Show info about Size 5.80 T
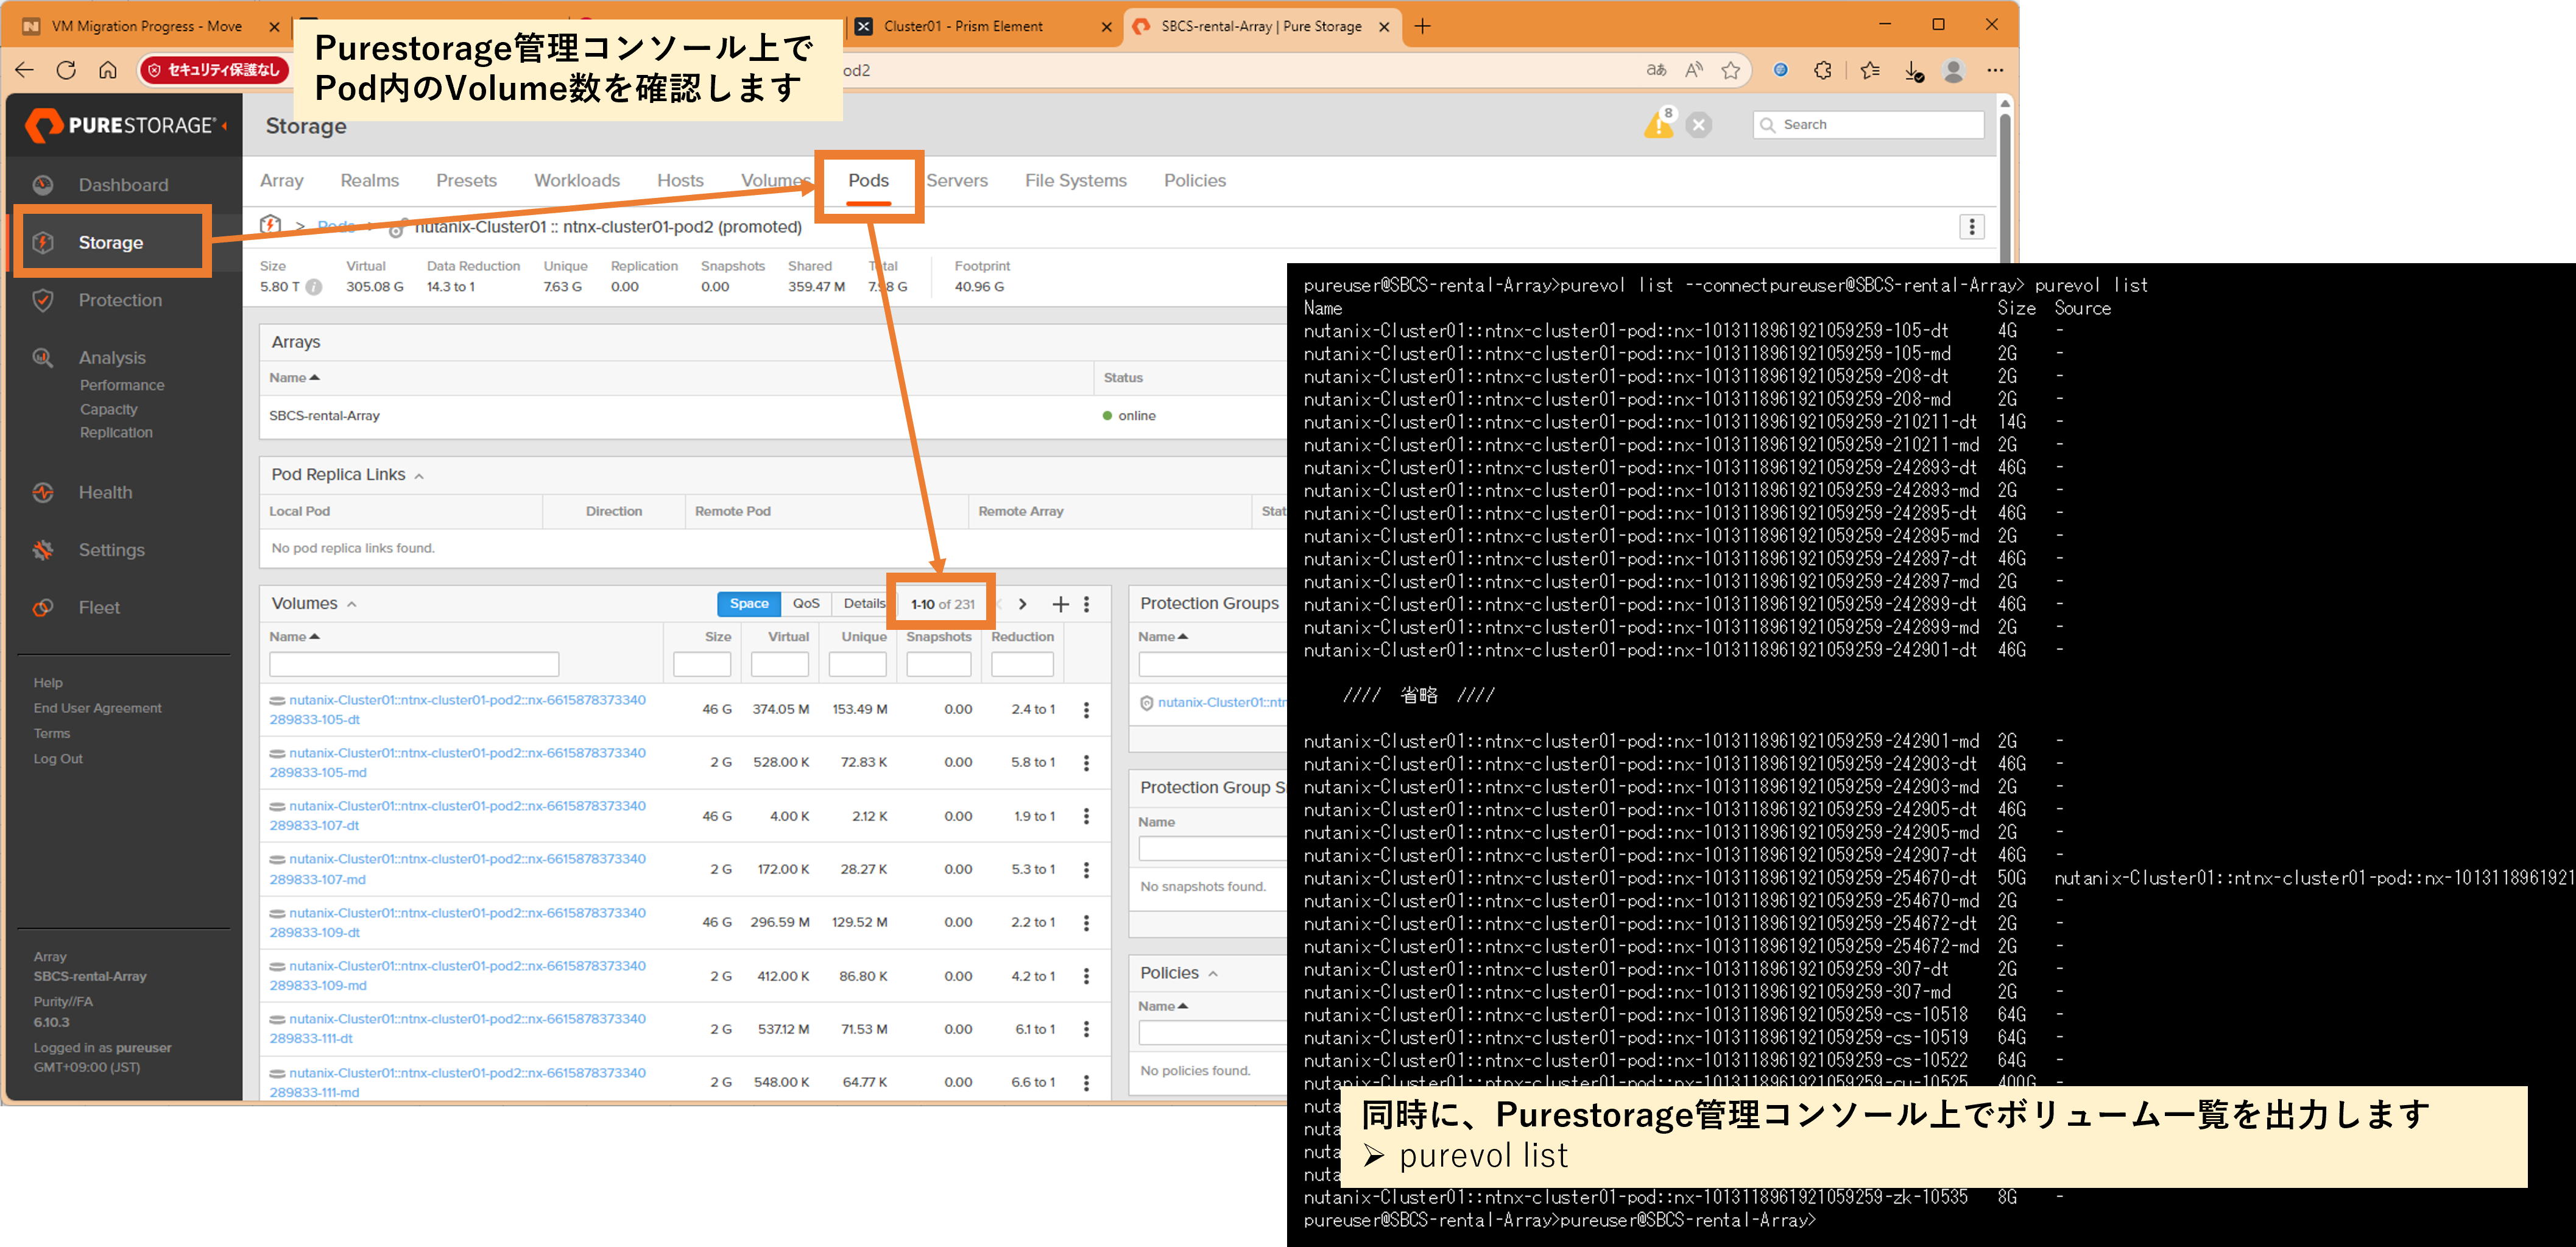The height and width of the screenshot is (1247, 2576). pyautogui.click(x=314, y=287)
